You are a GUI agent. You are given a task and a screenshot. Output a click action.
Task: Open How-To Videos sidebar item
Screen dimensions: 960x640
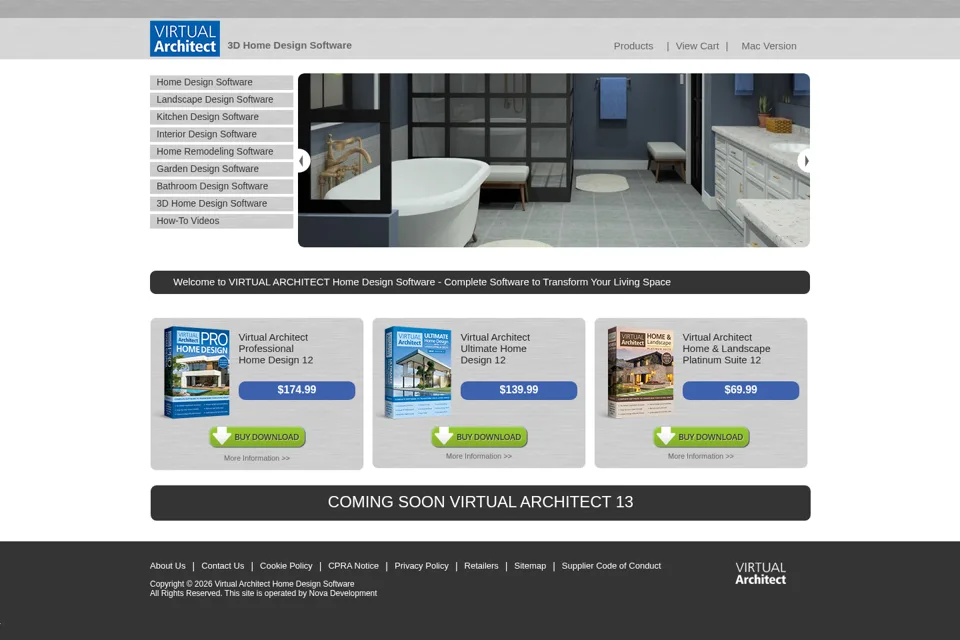click(x=222, y=220)
